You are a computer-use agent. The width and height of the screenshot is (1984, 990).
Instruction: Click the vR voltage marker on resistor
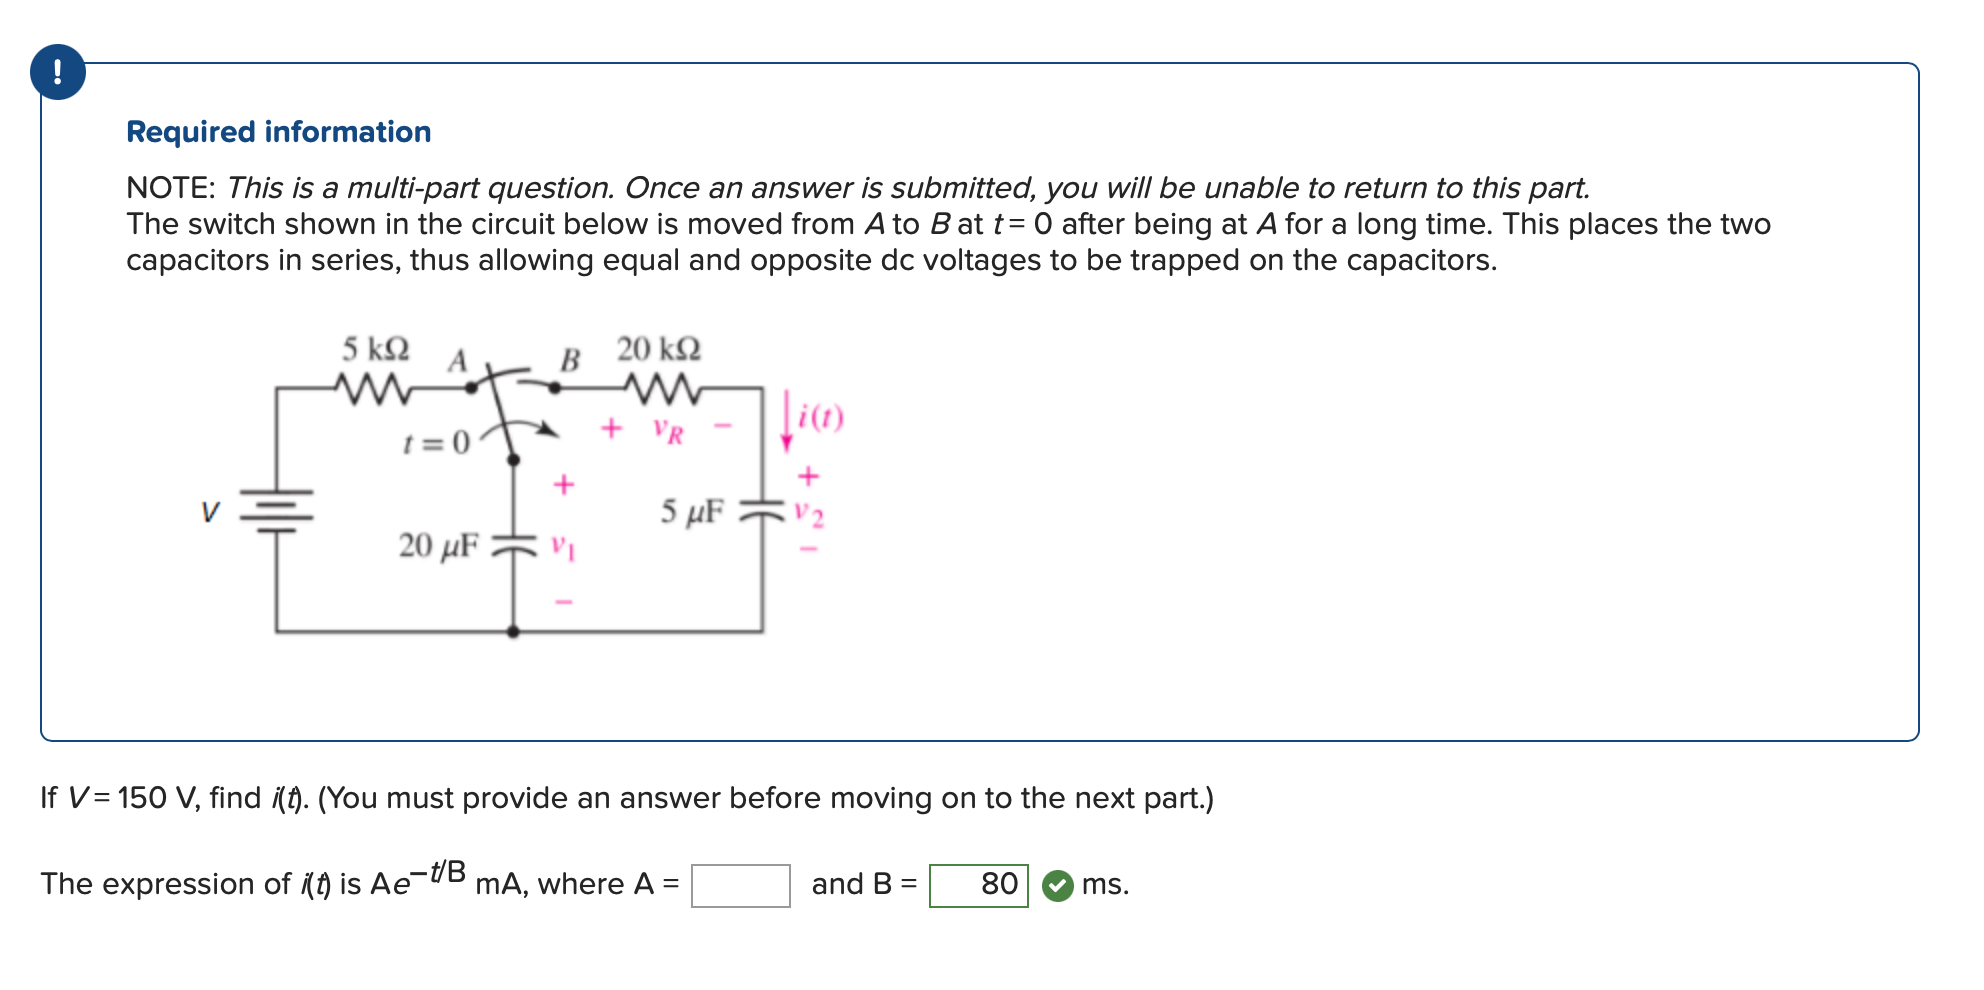(668, 428)
